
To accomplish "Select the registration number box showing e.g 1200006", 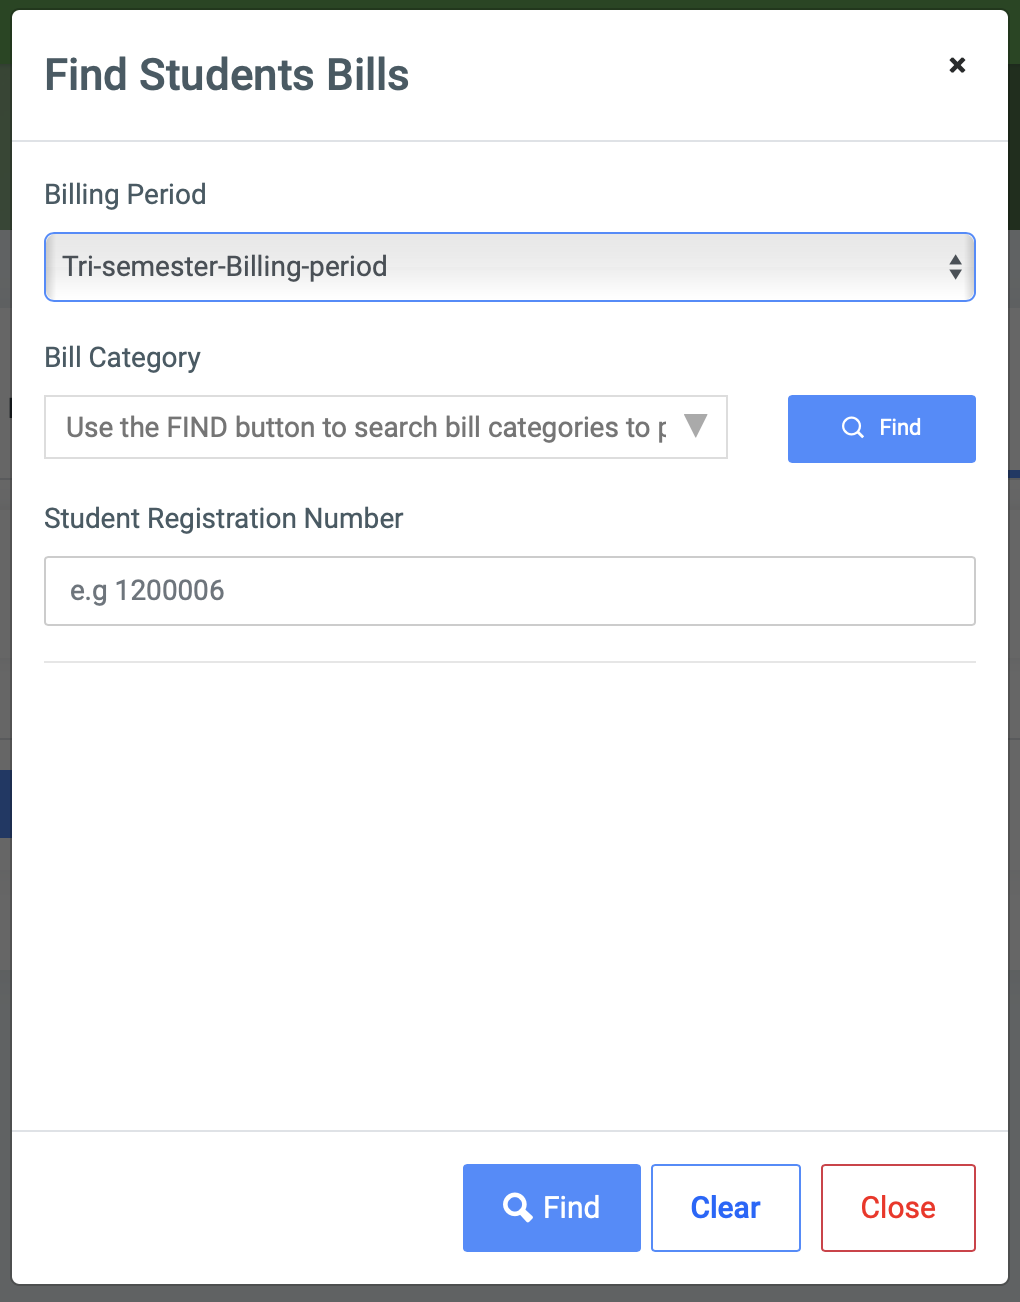I will [510, 591].
